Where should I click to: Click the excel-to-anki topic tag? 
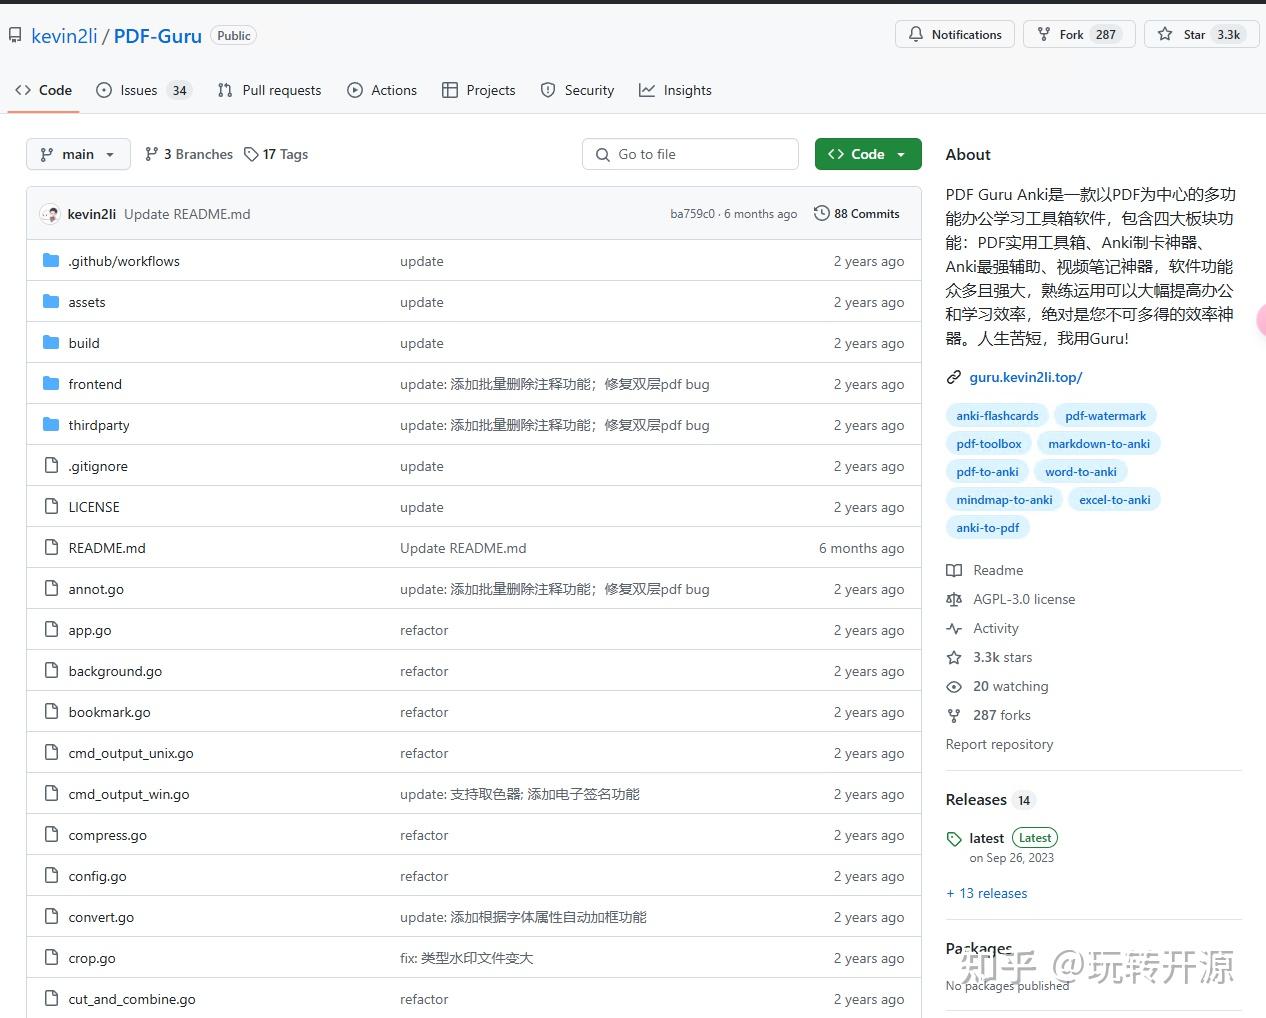pyautogui.click(x=1115, y=500)
